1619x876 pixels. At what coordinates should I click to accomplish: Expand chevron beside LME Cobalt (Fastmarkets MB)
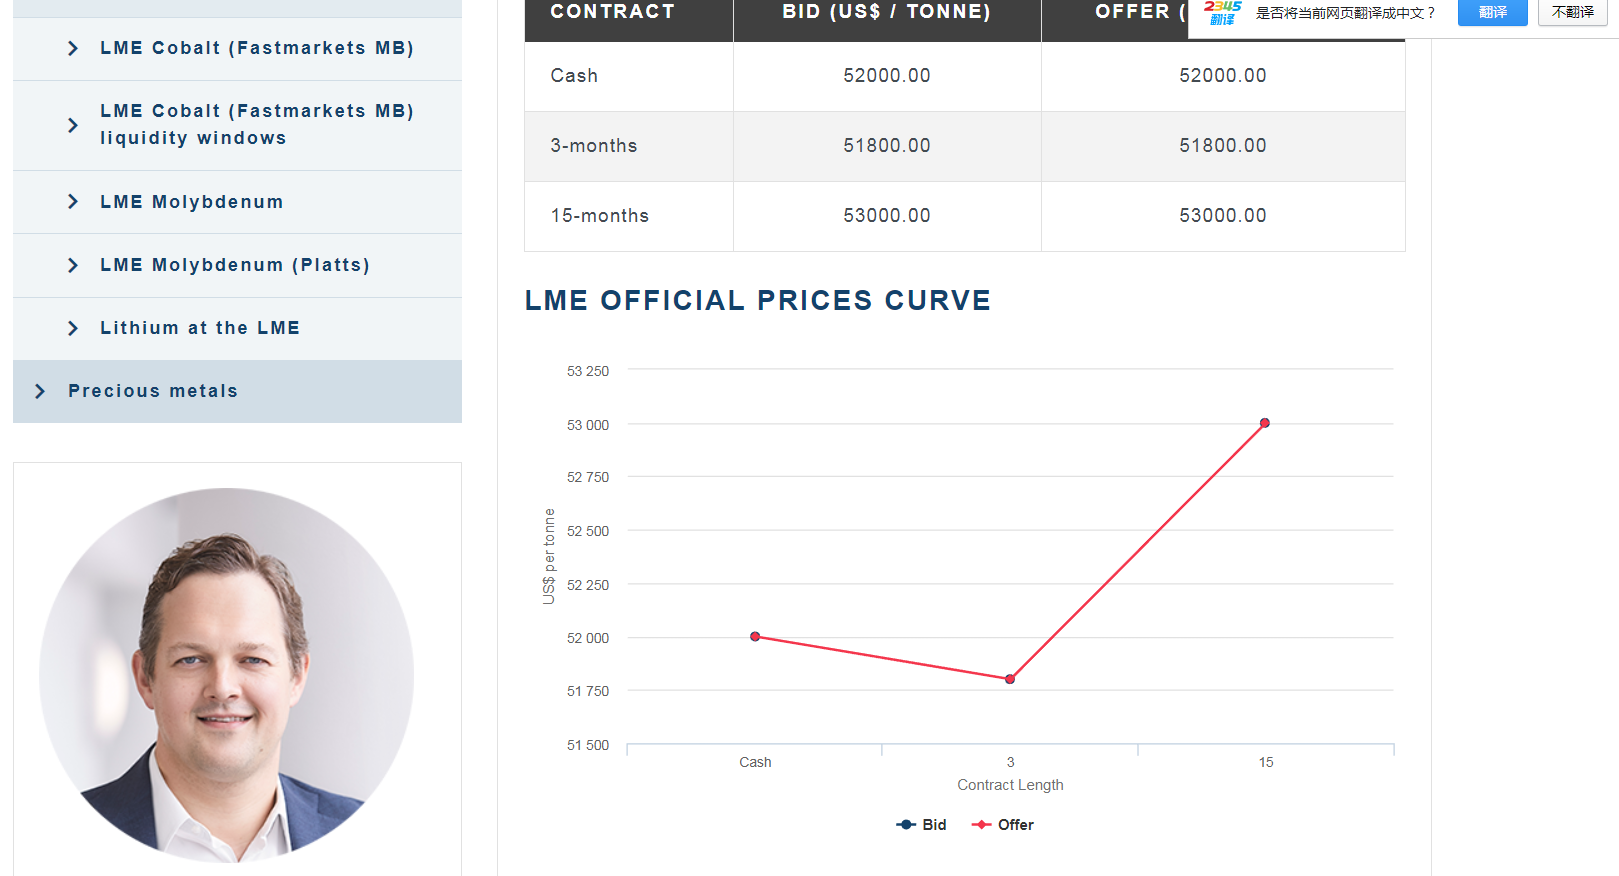pos(73,48)
